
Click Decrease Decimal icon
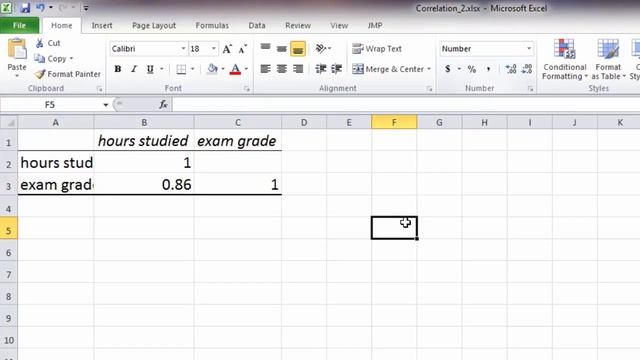point(527,69)
